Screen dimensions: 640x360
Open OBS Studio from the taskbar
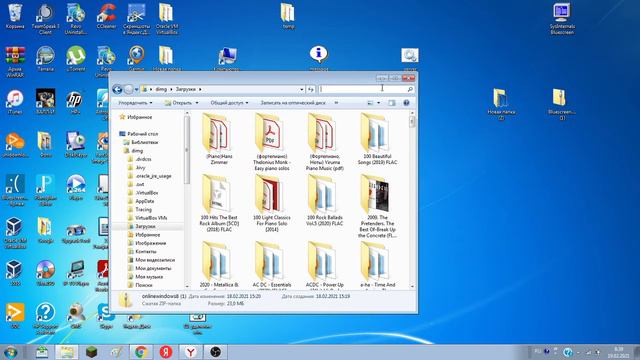coord(216,352)
